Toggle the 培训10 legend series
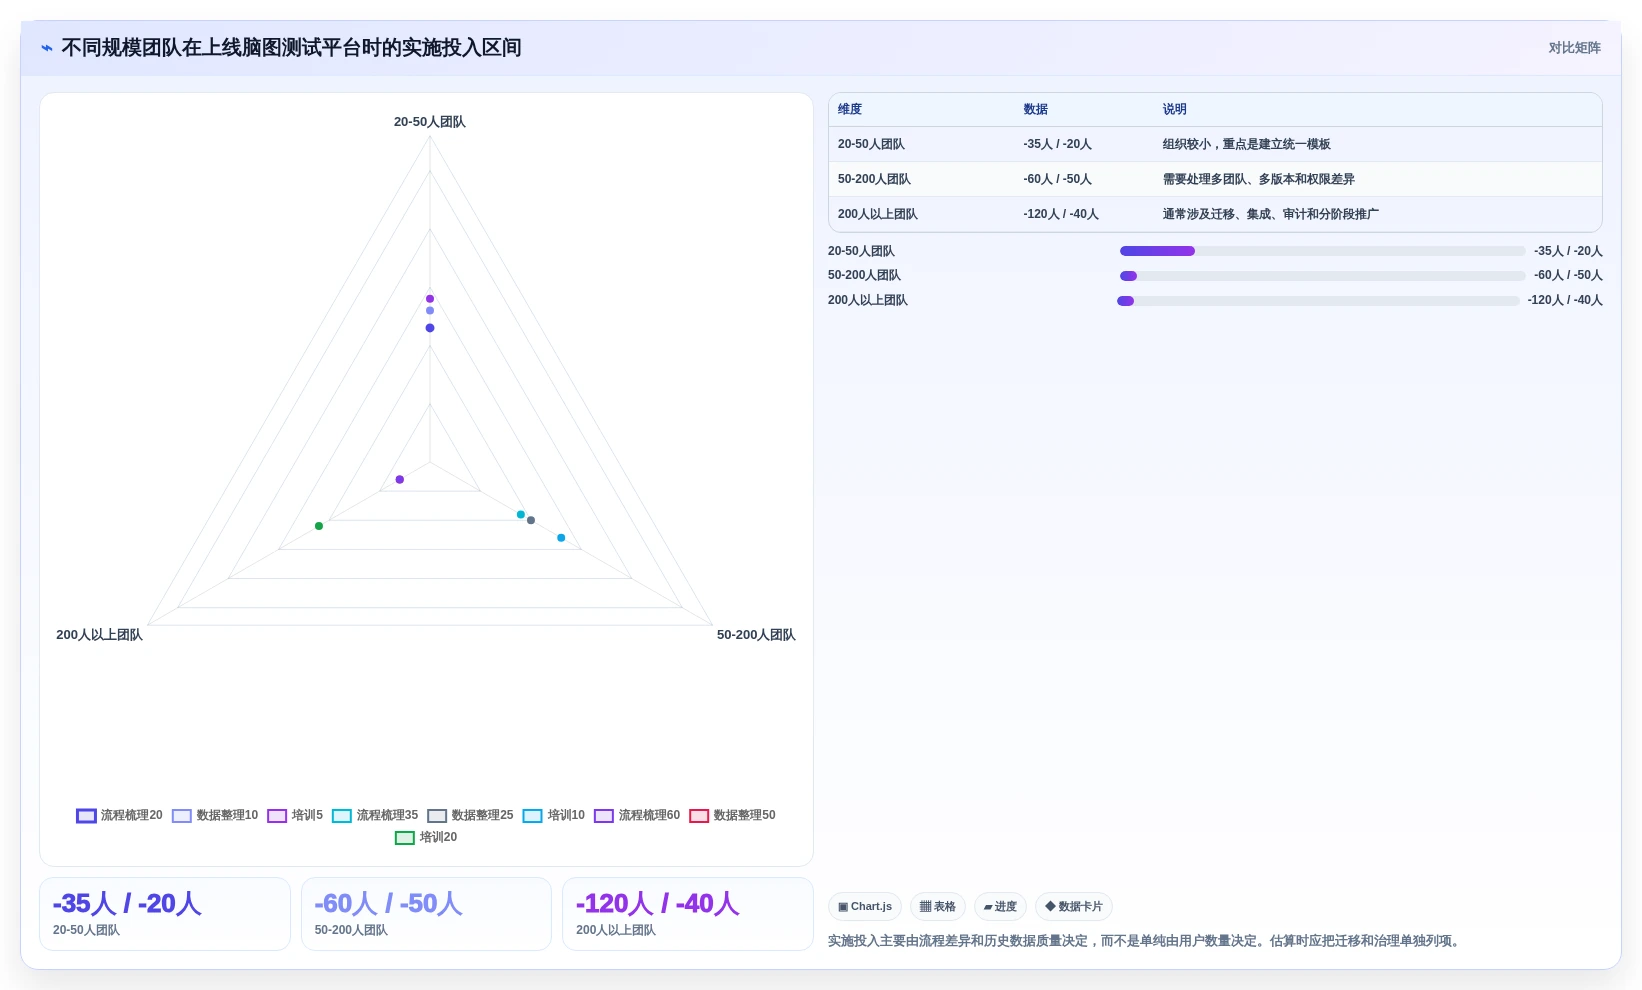The width and height of the screenshot is (1642, 990). click(x=554, y=815)
